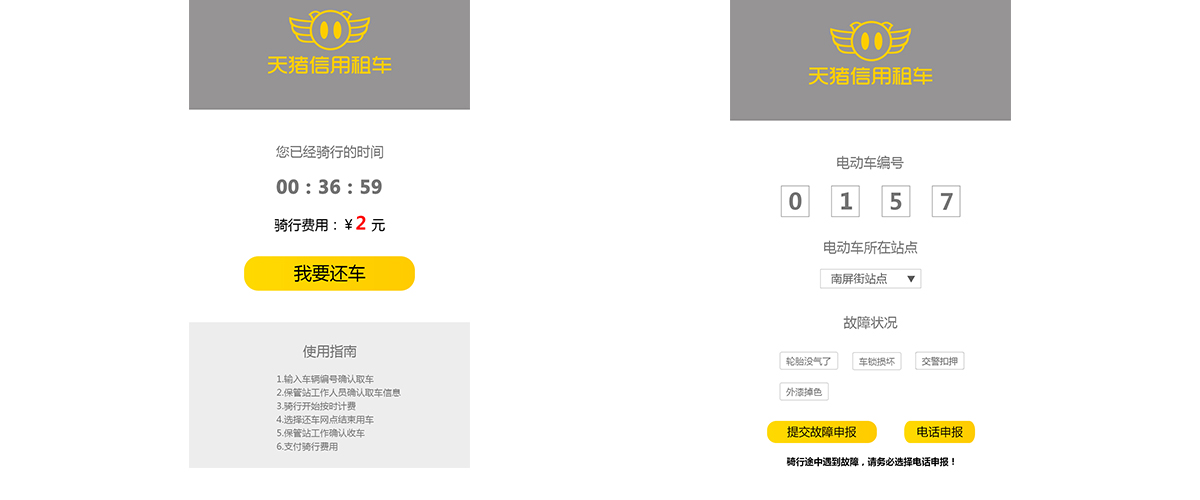Screen dimensions: 1200x500
Task: Toggle the 车锁损坏 fault option
Action: coord(877,361)
